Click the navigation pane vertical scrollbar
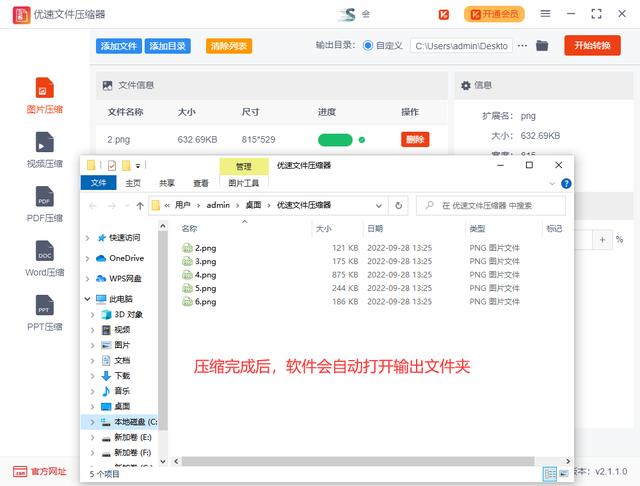This screenshot has width=640, height=486. [x=163, y=329]
